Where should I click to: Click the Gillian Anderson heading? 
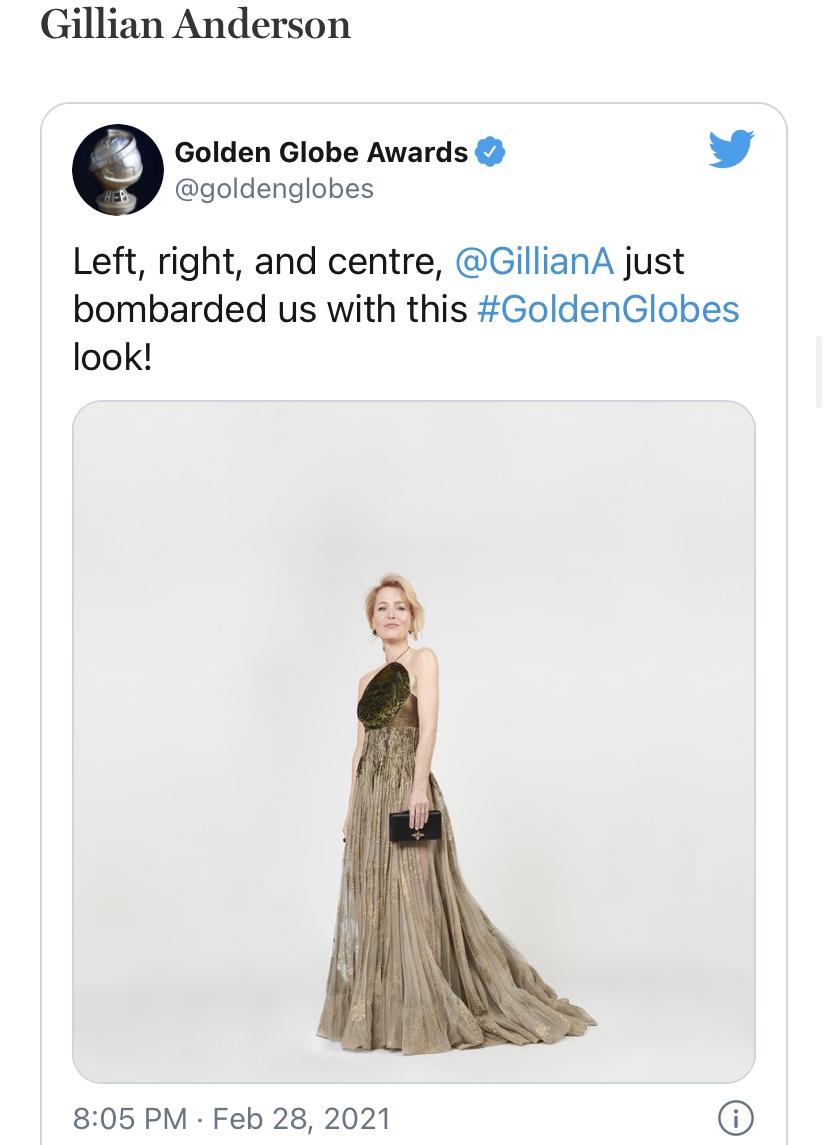pyautogui.click(x=195, y=24)
